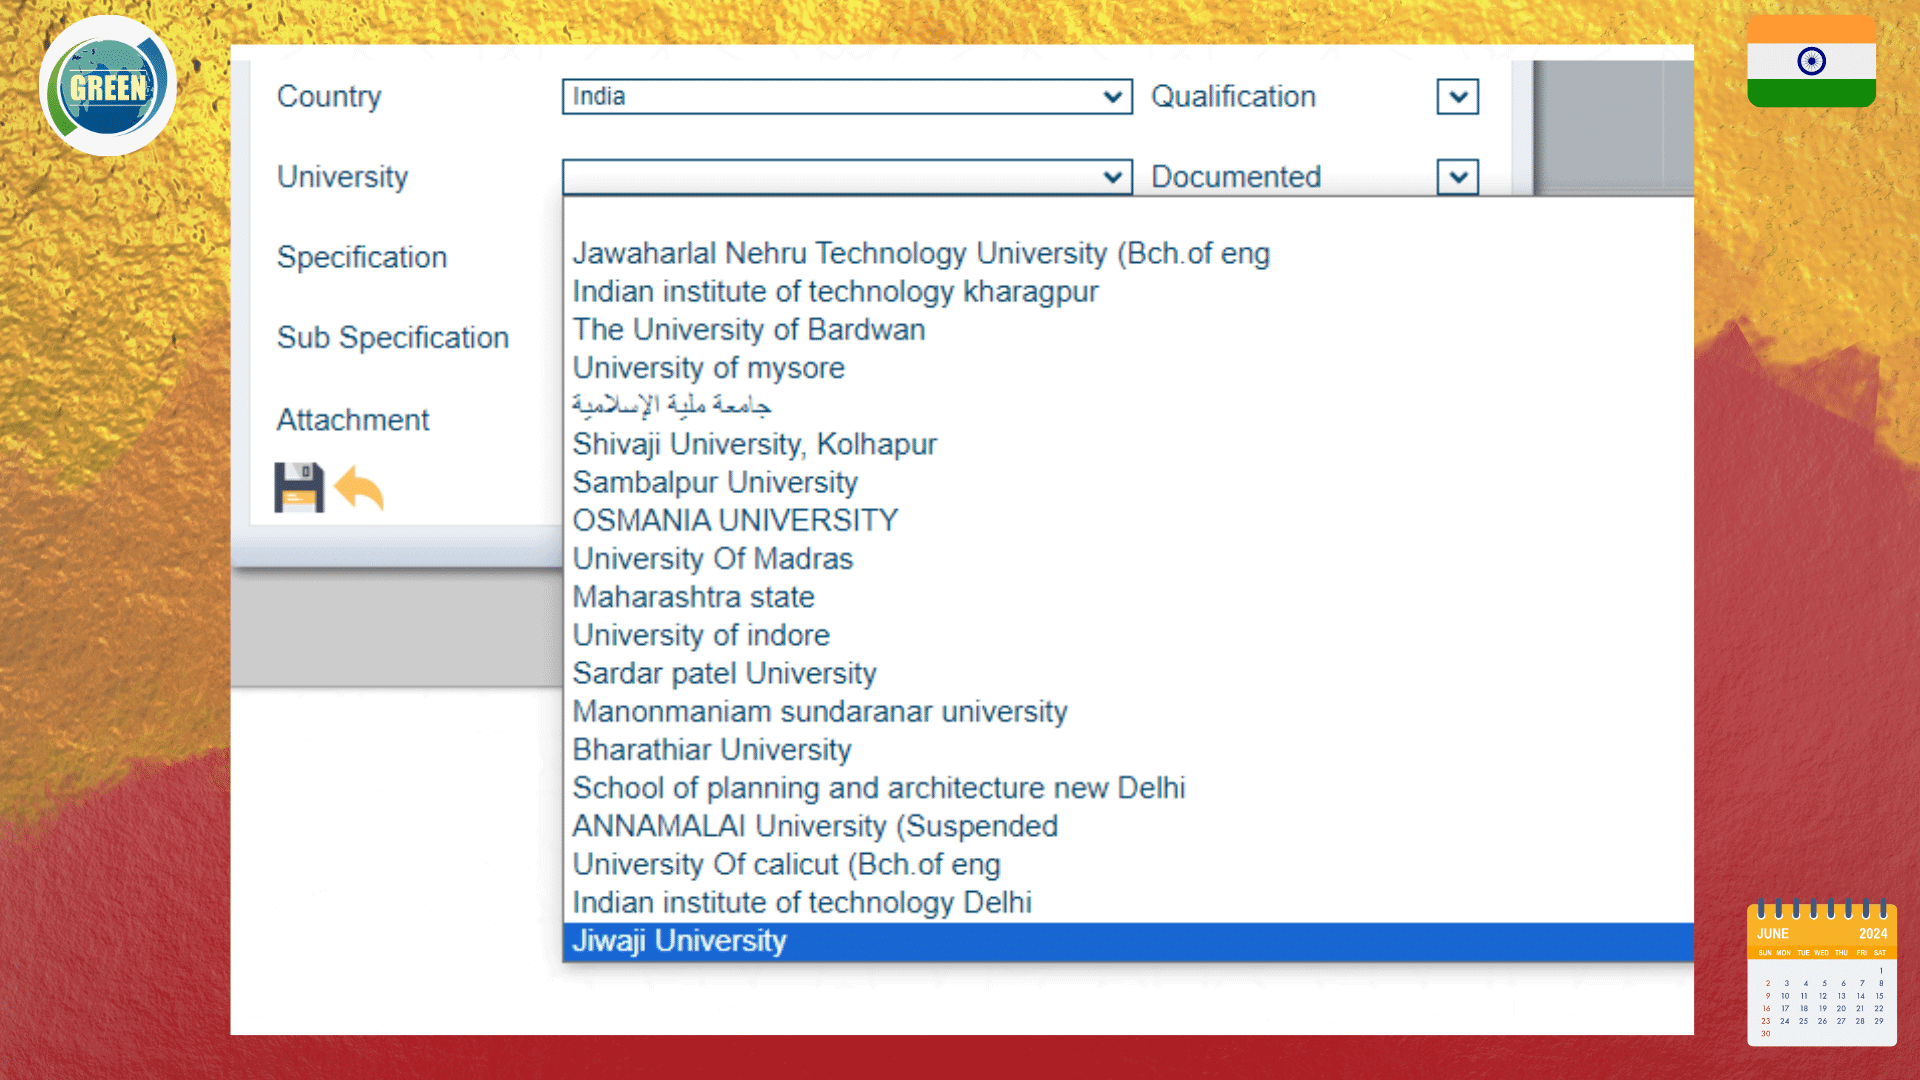The width and height of the screenshot is (1920, 1080).
Task: Choose Indian institute of technology kharagpur
Action: (x=835, y=291)
